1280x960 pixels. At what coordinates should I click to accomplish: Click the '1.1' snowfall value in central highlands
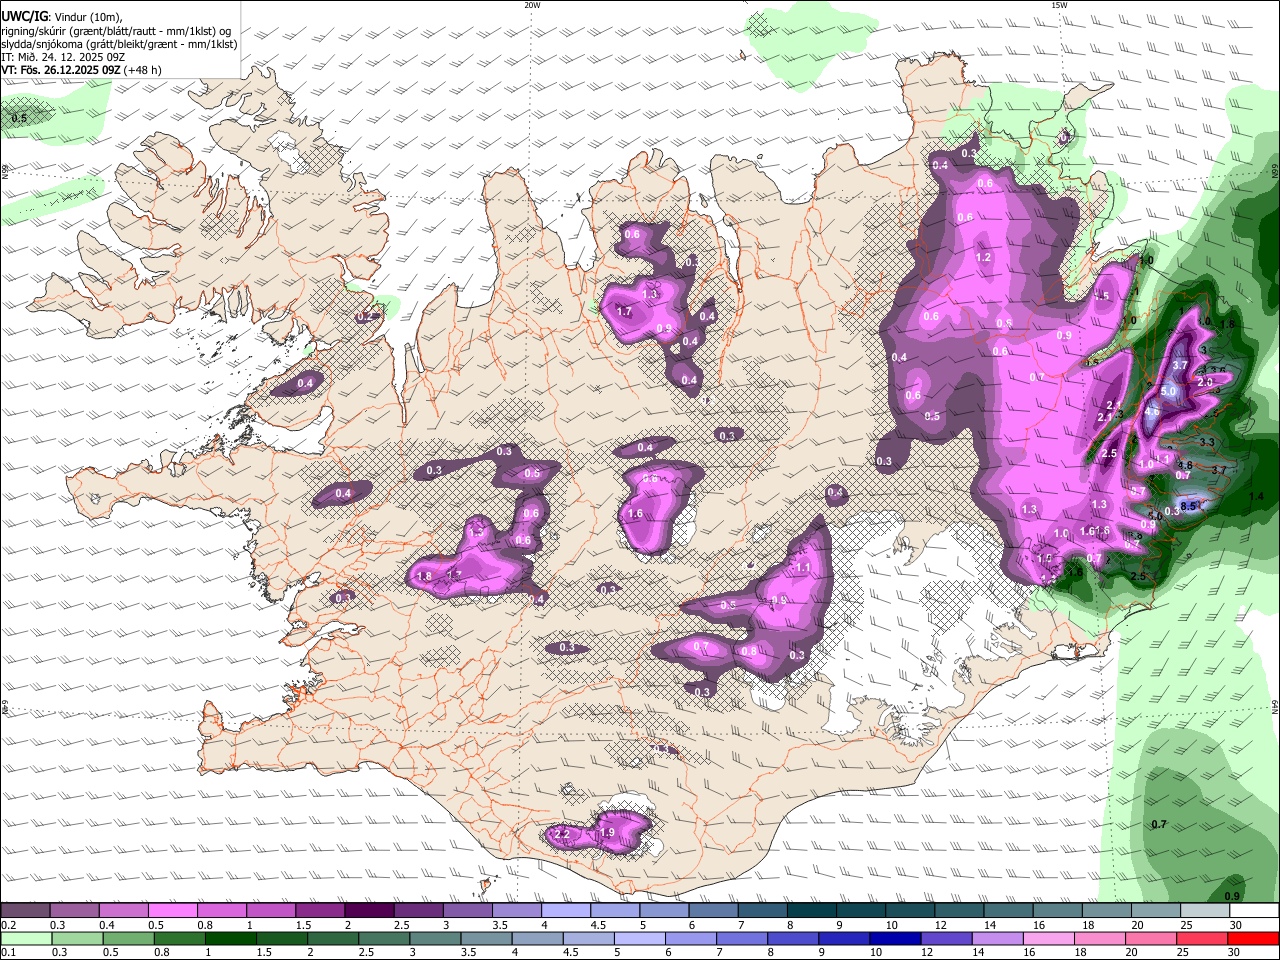pos(802,567)
